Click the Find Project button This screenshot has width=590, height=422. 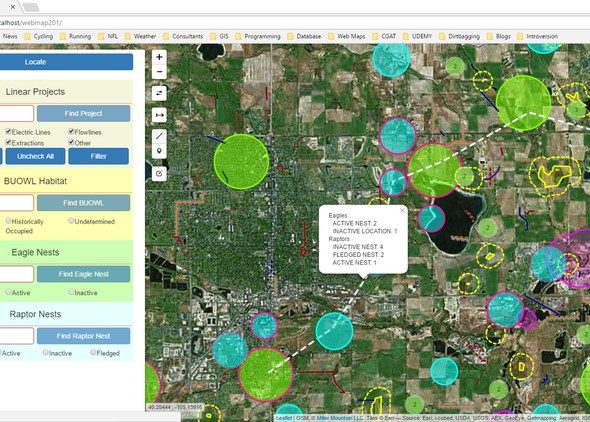tap(84, 113)
